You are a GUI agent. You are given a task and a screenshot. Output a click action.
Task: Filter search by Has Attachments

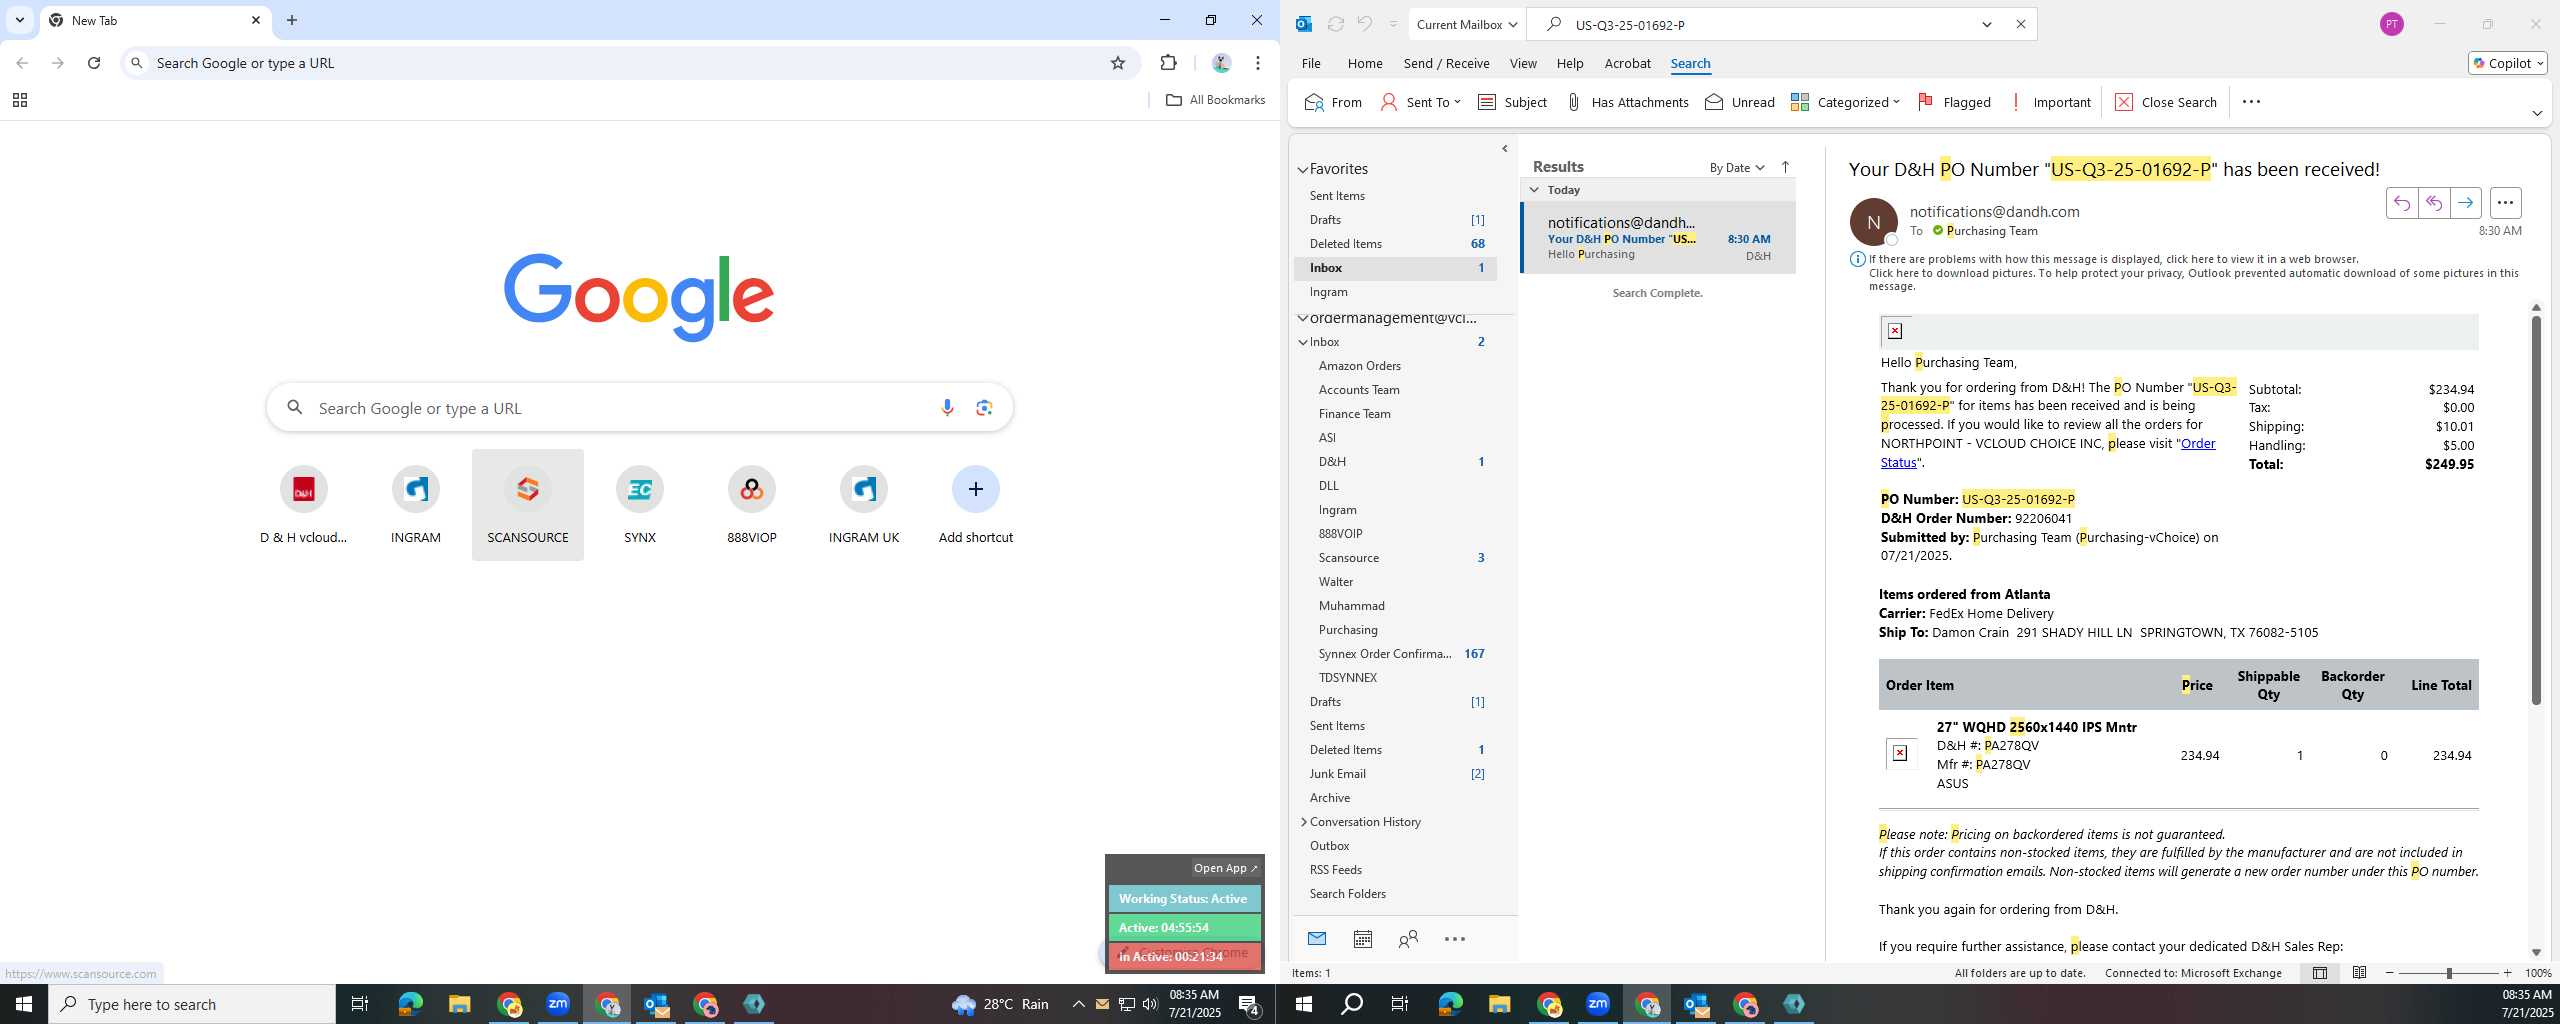coord(1627,102)
